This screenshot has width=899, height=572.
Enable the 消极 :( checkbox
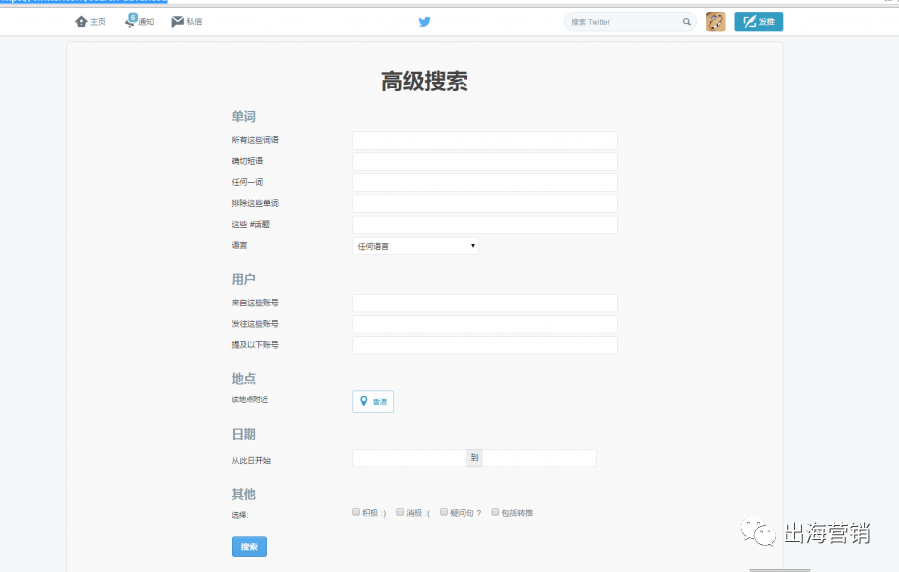pos(400,512)
